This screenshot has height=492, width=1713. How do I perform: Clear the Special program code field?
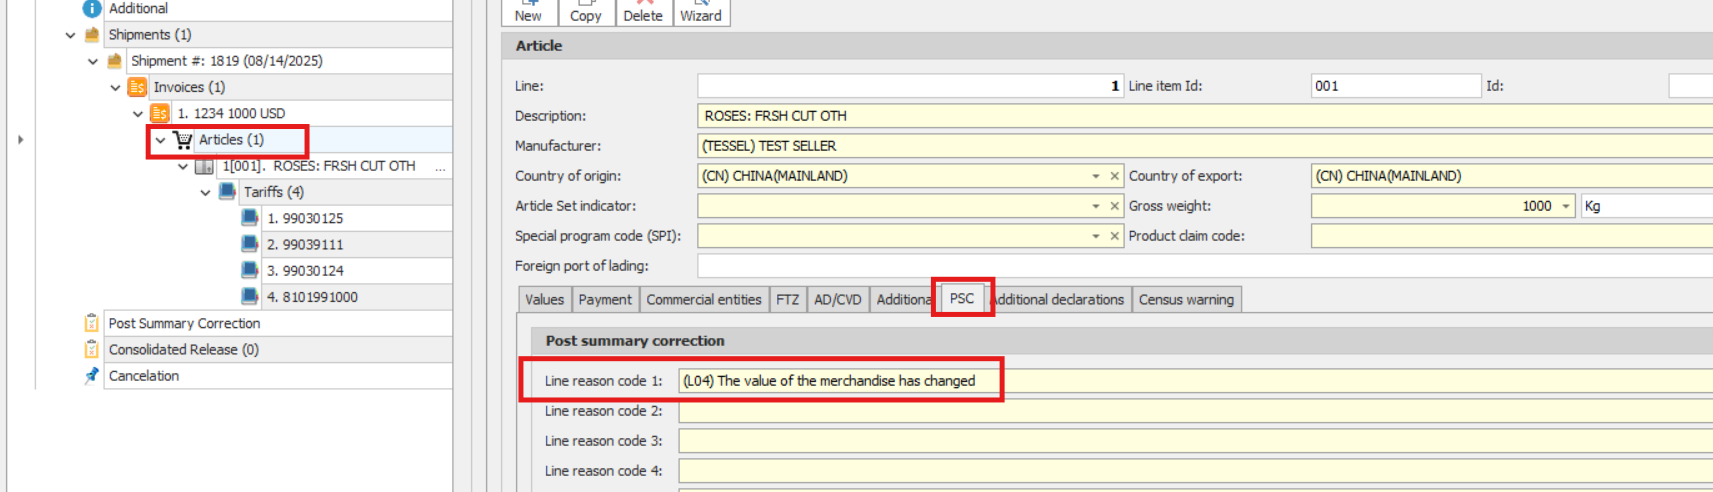pyautogui.click(x=1114, y=236)
